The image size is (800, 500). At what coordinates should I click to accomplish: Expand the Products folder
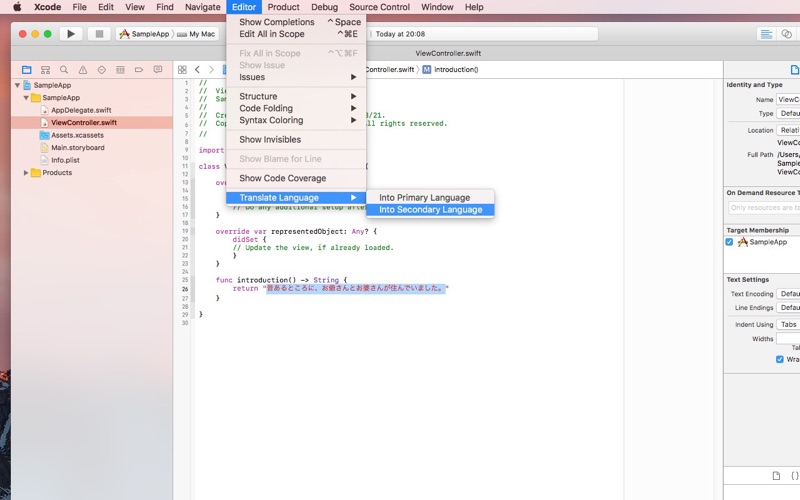click(26, 173)
